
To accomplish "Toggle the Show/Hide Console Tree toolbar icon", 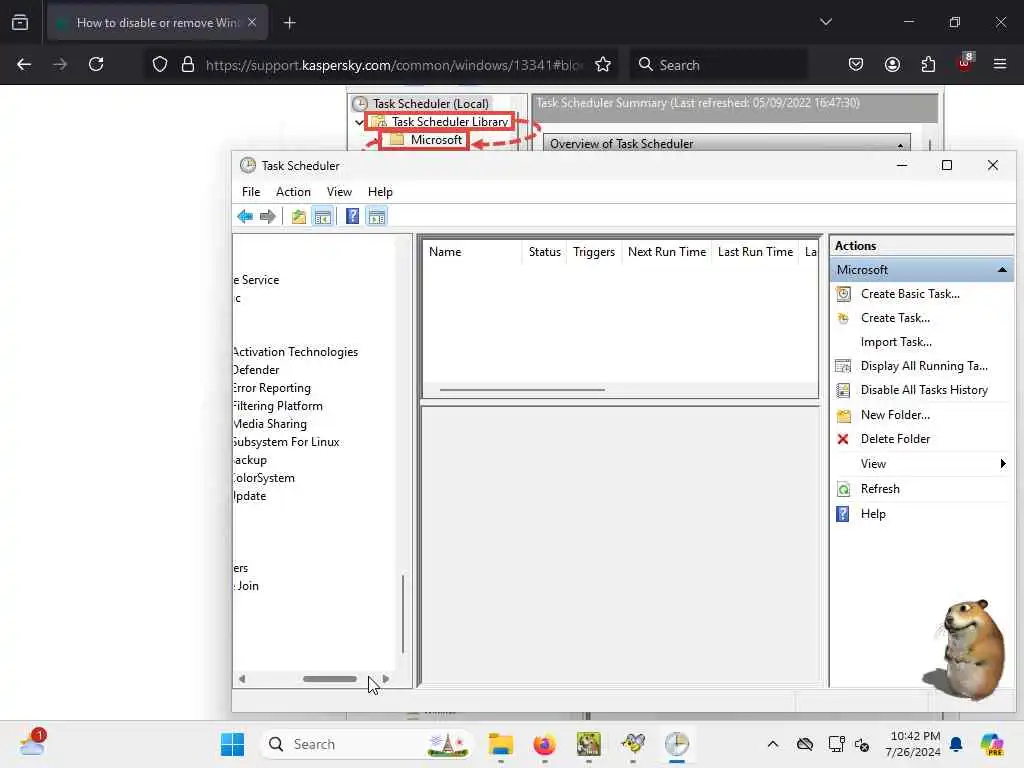I will [x=323, y=216].
